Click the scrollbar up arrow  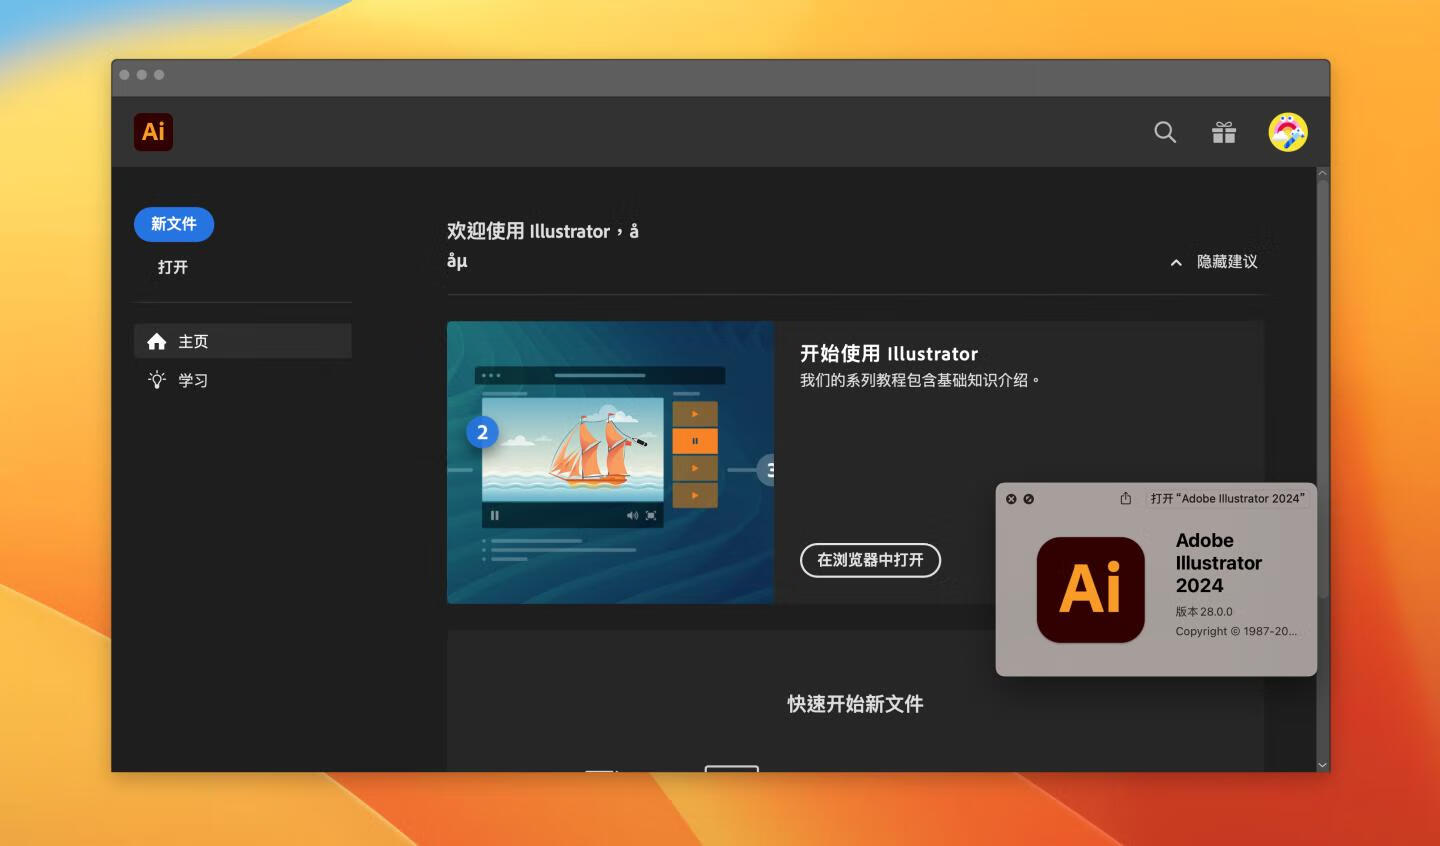point(1322,173)
